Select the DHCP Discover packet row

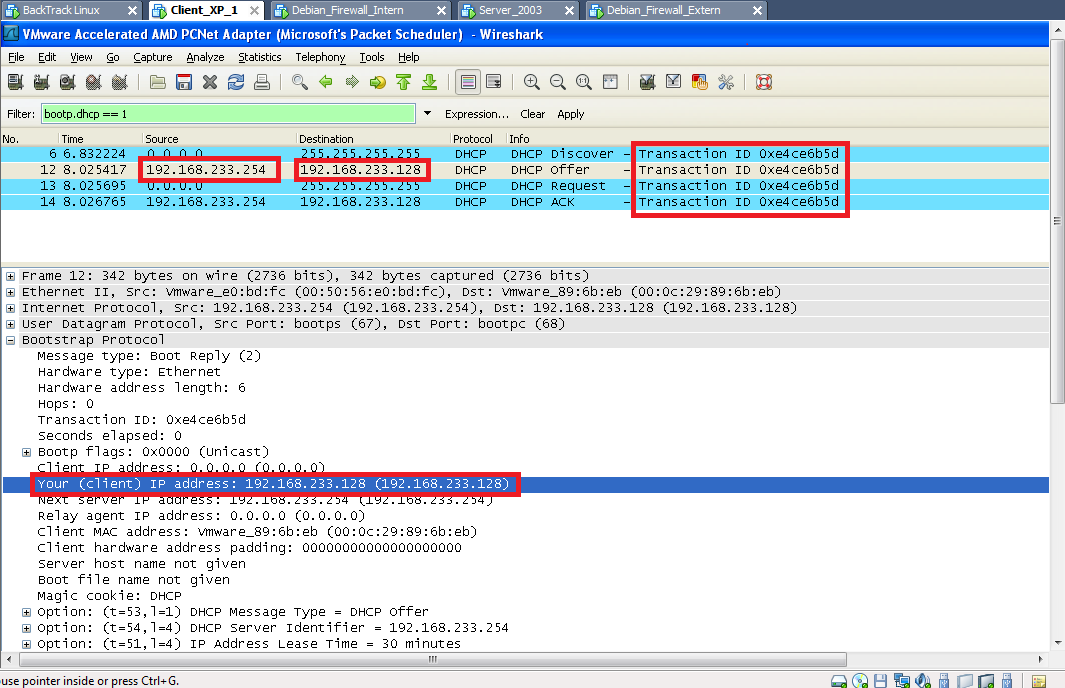click(524, 153)
